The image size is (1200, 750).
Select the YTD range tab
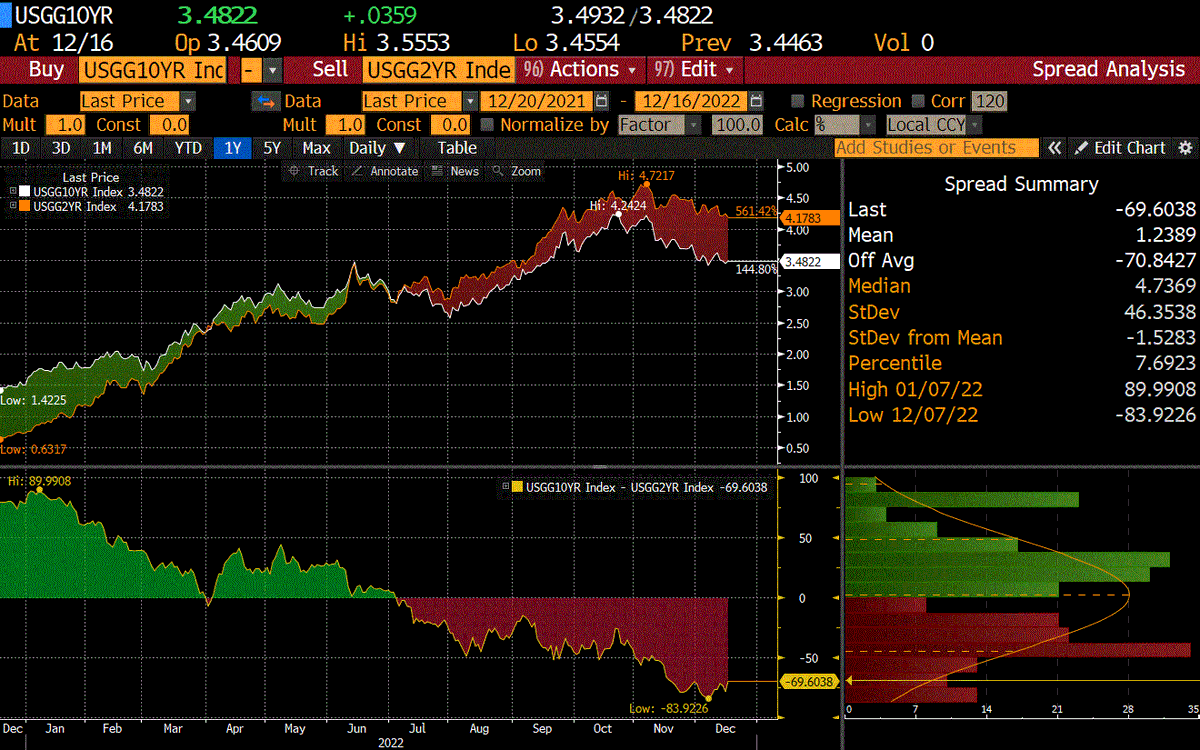click(x=188, y=147)
